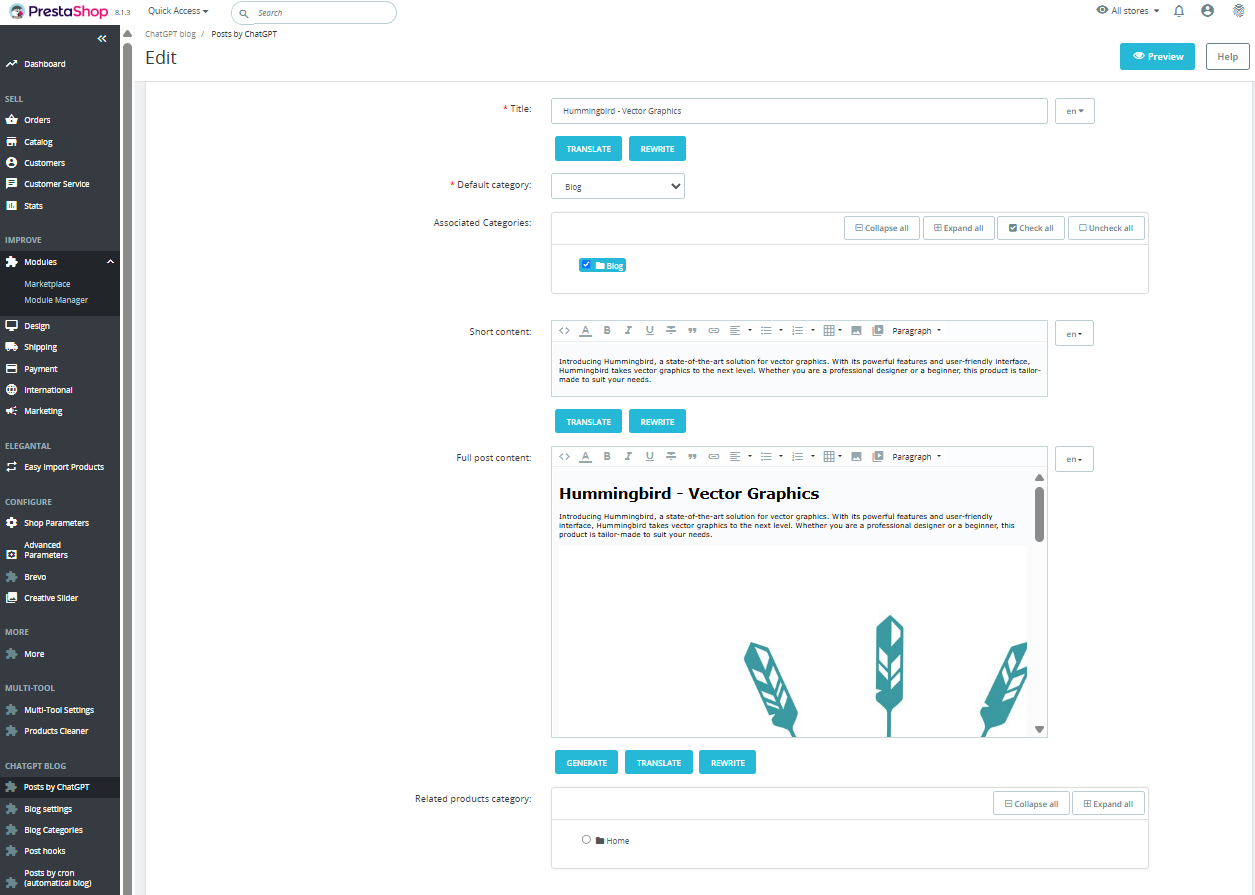Image resolution: width=1255 pixels, height=895 pixels.
Task: Pick text color in Full post content toolbar
Action: (586, 457)
